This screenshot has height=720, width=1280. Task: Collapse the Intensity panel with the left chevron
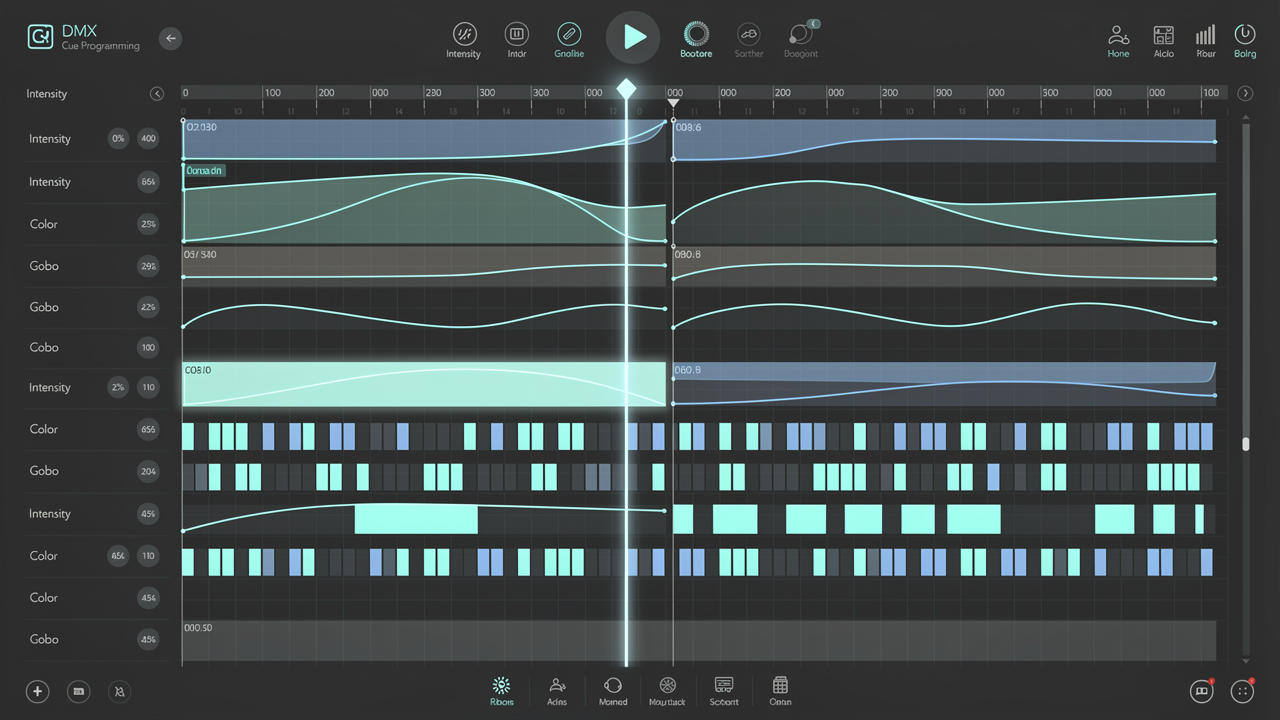point(157,93)
